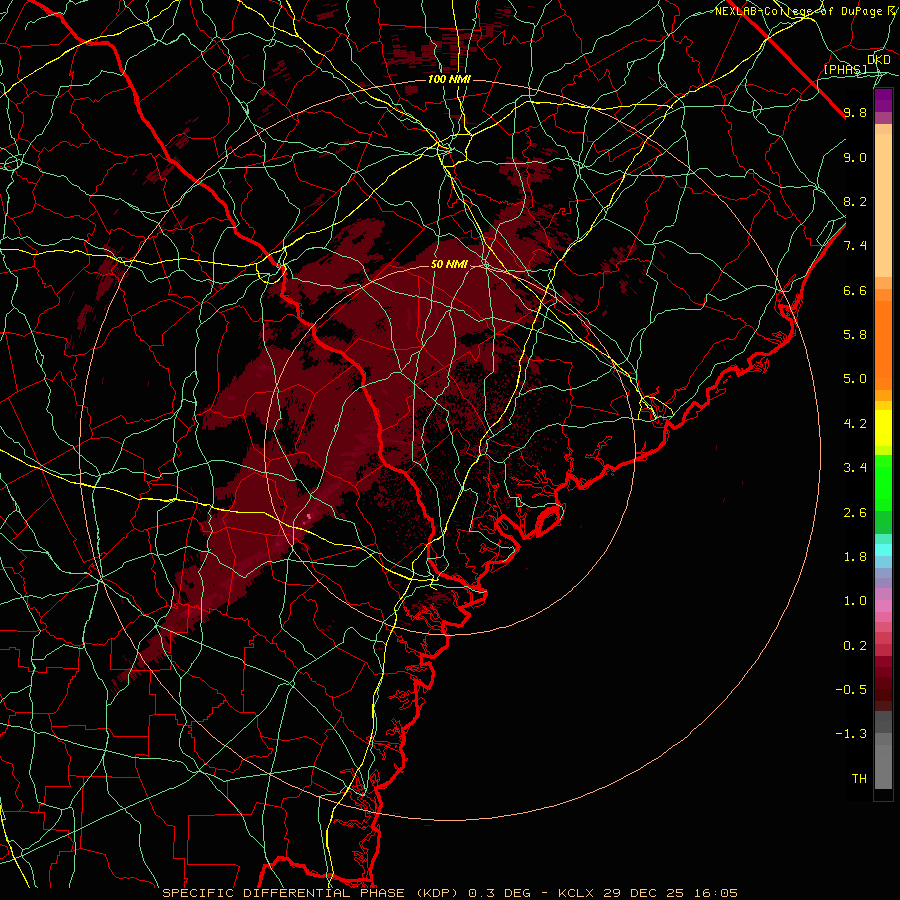
Task: Click the 6.6 color scale value
Action: point(855,290)
